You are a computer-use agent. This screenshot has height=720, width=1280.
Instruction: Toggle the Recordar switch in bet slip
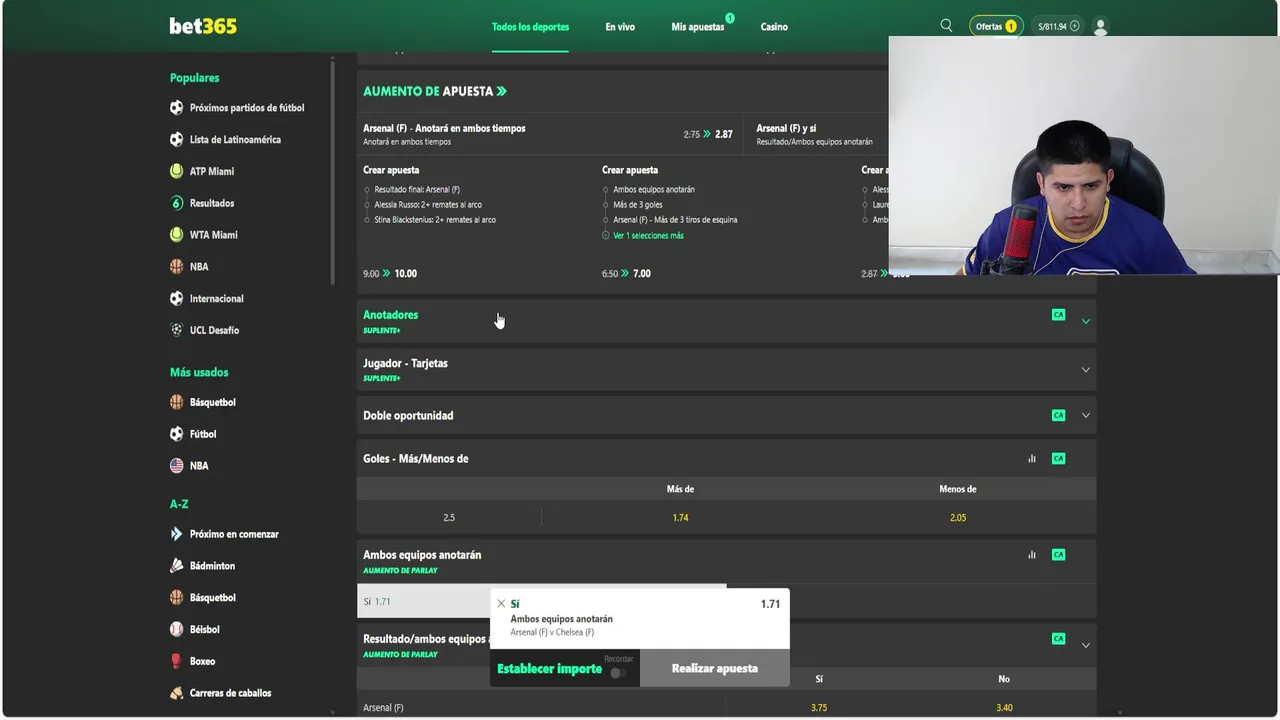point(619,673)
